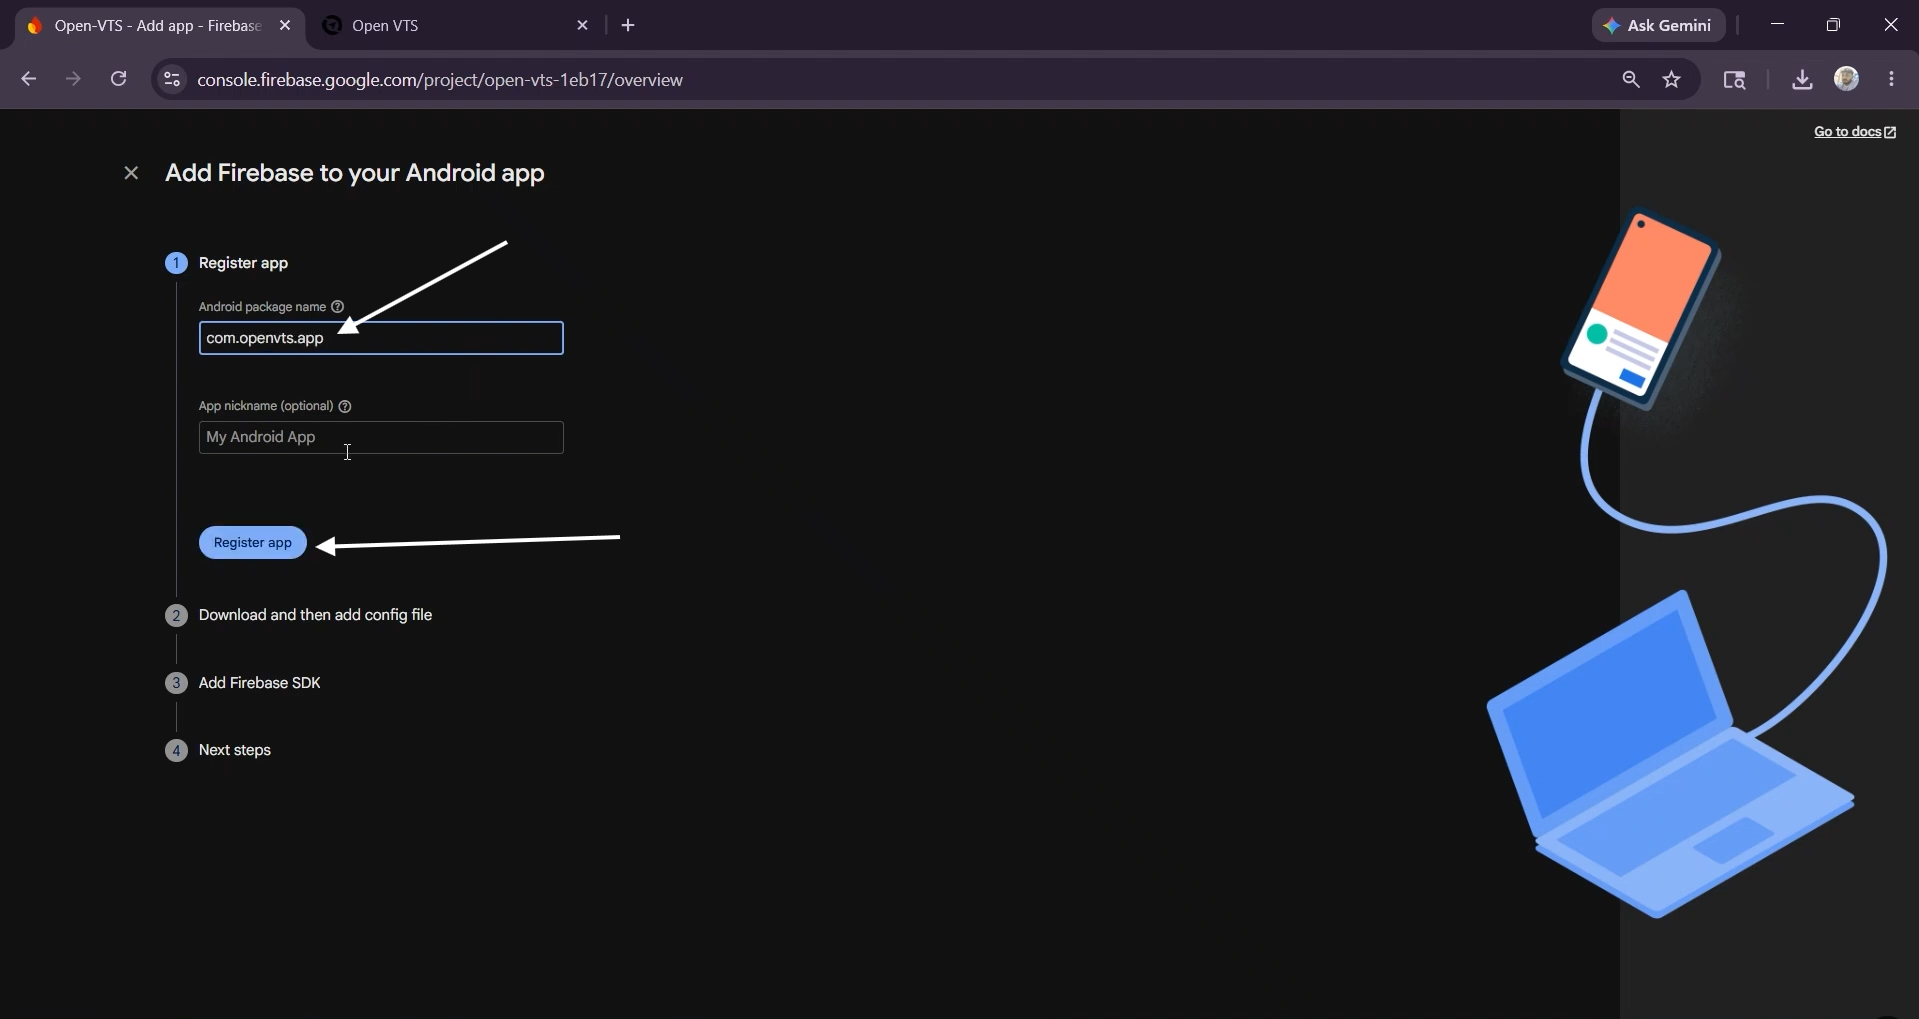Image resolution: width=1919 pixels, height=1019 pixels.
Task: Focus the Android package name field
Action: (x=381, y=338)
